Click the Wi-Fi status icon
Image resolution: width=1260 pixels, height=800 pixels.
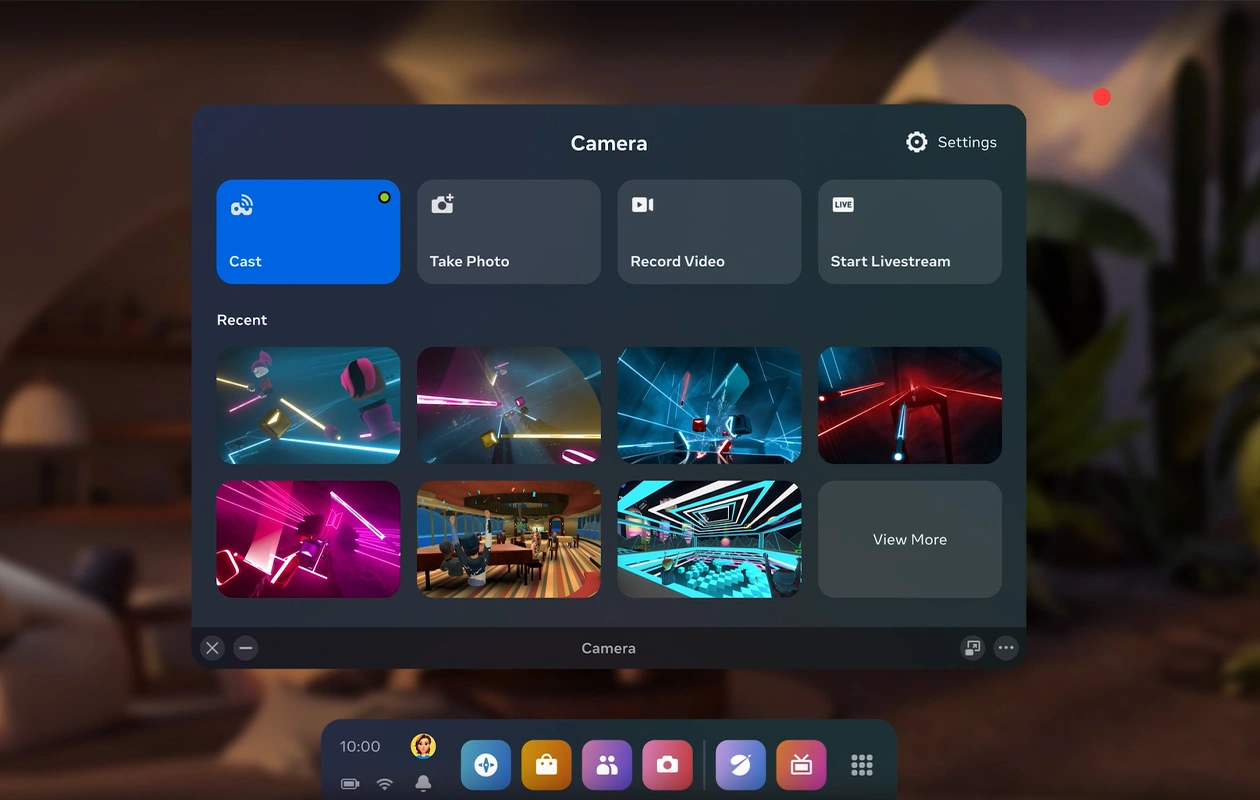coord(385,784)
